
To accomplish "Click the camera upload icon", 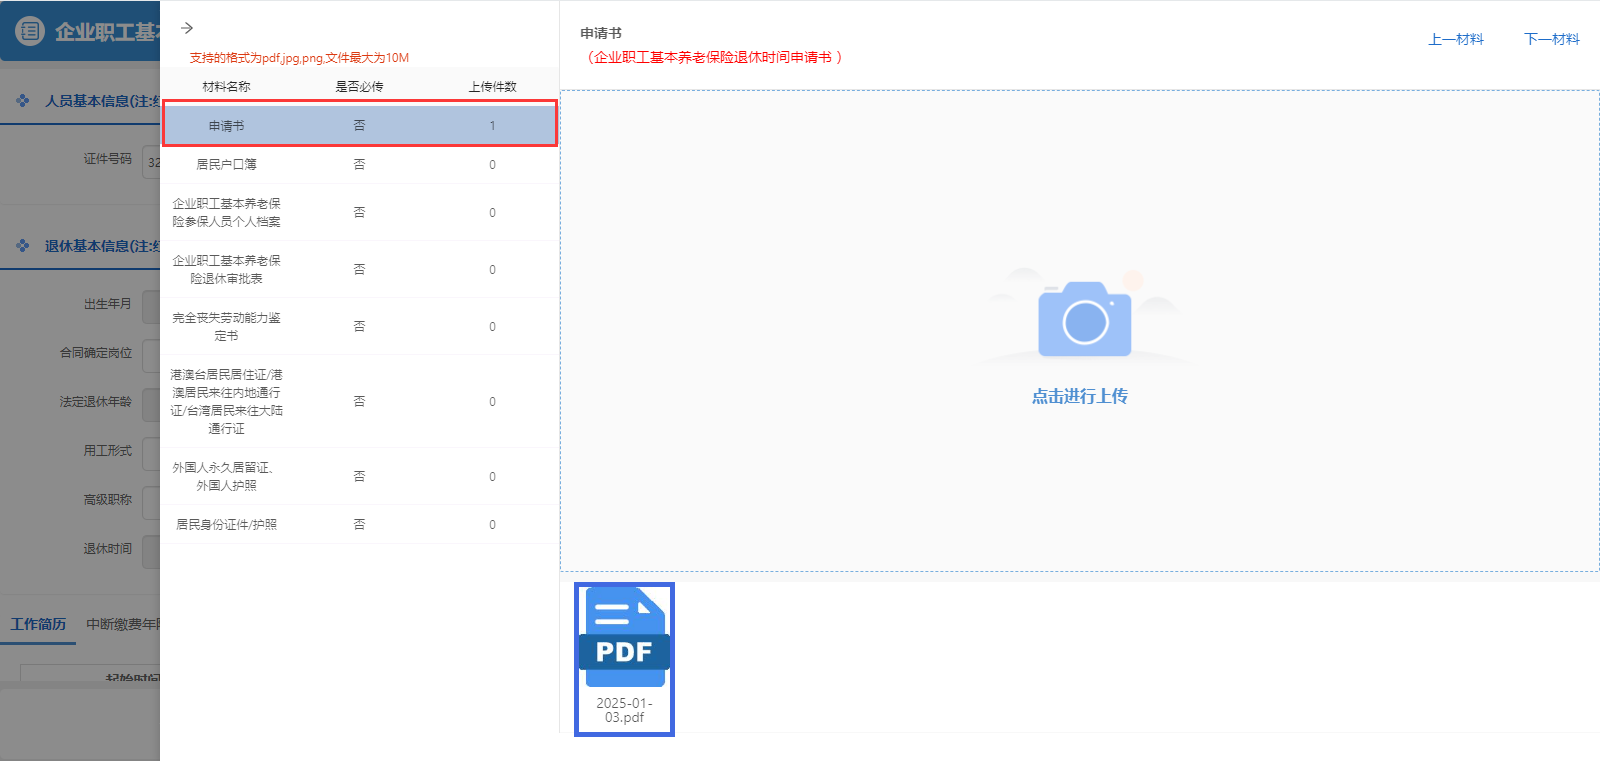I will [1084, 320].
